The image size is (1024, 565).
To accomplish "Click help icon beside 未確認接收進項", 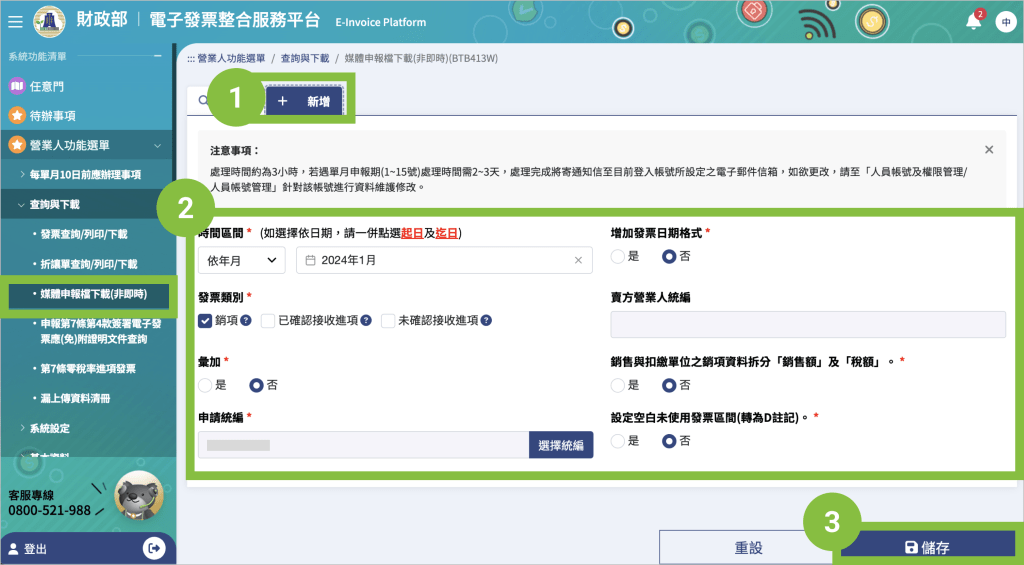I will click(x=486, y=321).
